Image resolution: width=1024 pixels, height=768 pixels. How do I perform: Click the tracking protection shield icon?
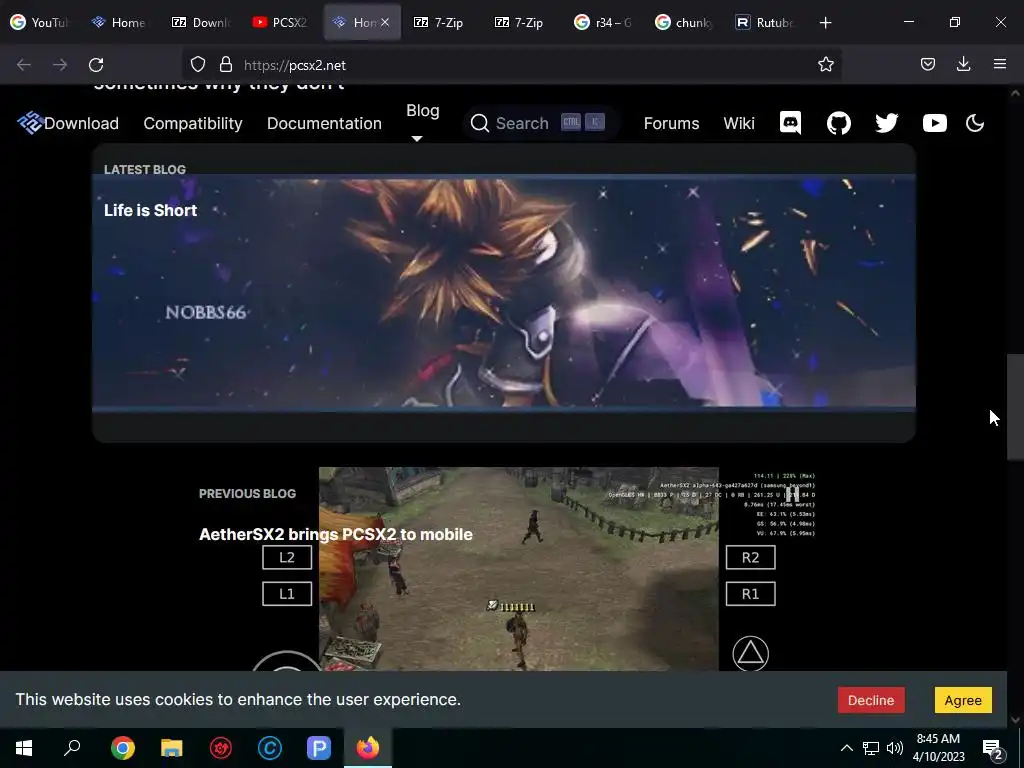point(197,65)
